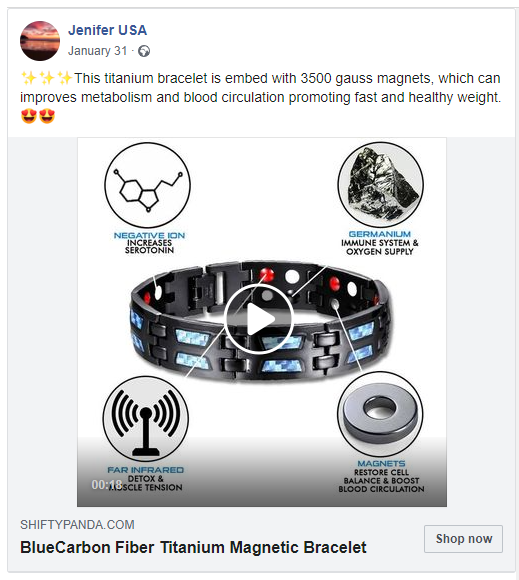Viewport: 519px width, 580px height.
Task: Open the January 31 post timestamp
Action: click(x=98, y=51)
